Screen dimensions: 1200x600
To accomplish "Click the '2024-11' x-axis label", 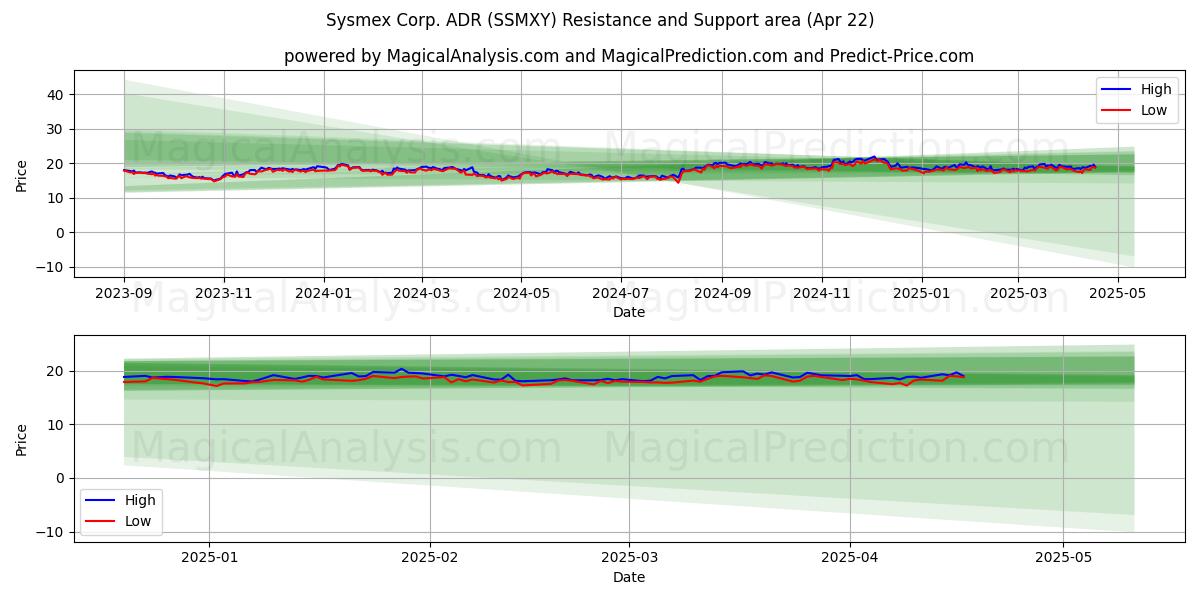I will pos(822,295).
